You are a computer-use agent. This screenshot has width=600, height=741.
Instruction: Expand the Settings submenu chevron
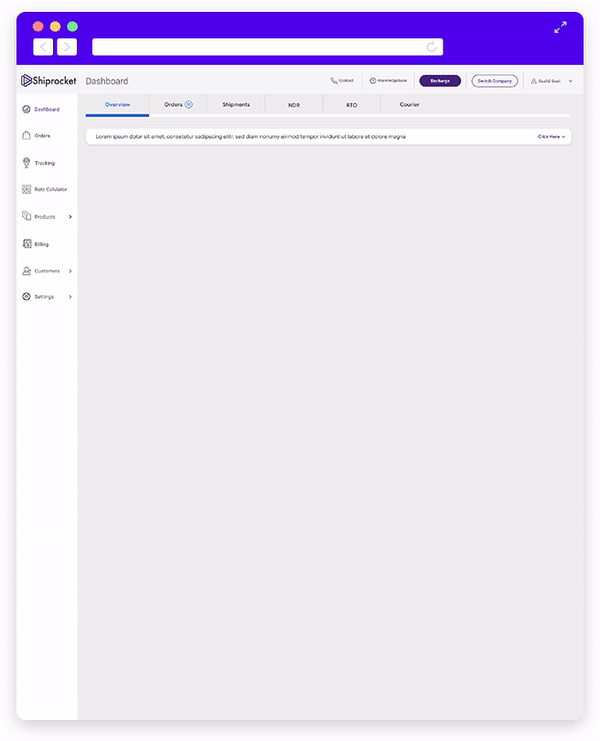click(x=70, y=297)
